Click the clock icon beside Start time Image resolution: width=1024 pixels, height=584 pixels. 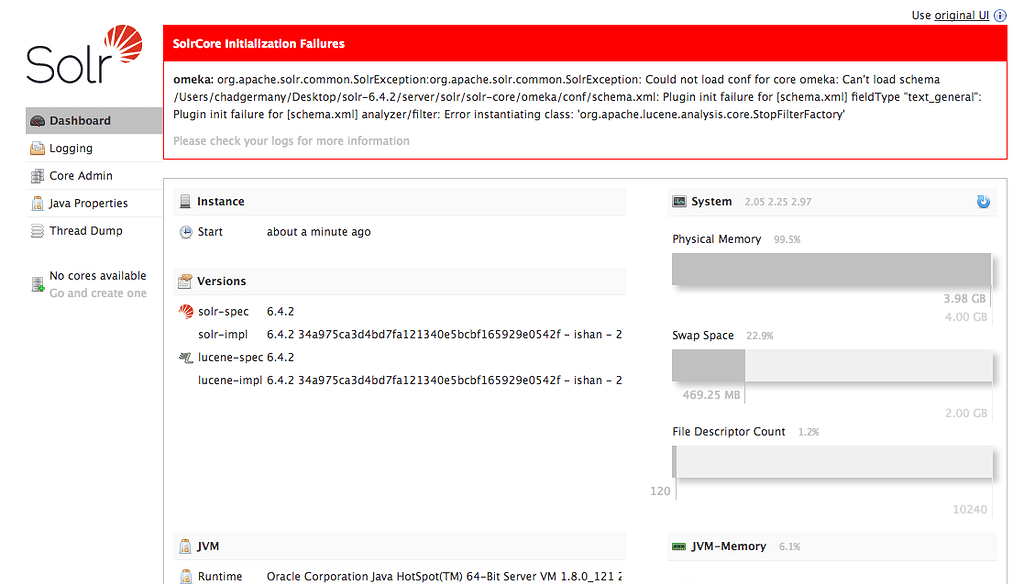[x=185, y=230]
